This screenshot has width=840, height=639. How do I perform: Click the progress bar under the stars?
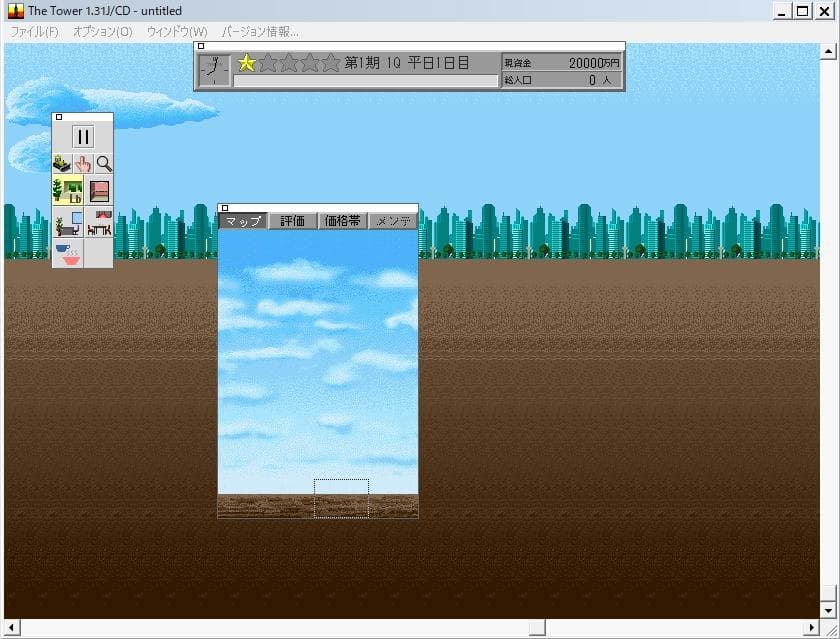[366, 80]
